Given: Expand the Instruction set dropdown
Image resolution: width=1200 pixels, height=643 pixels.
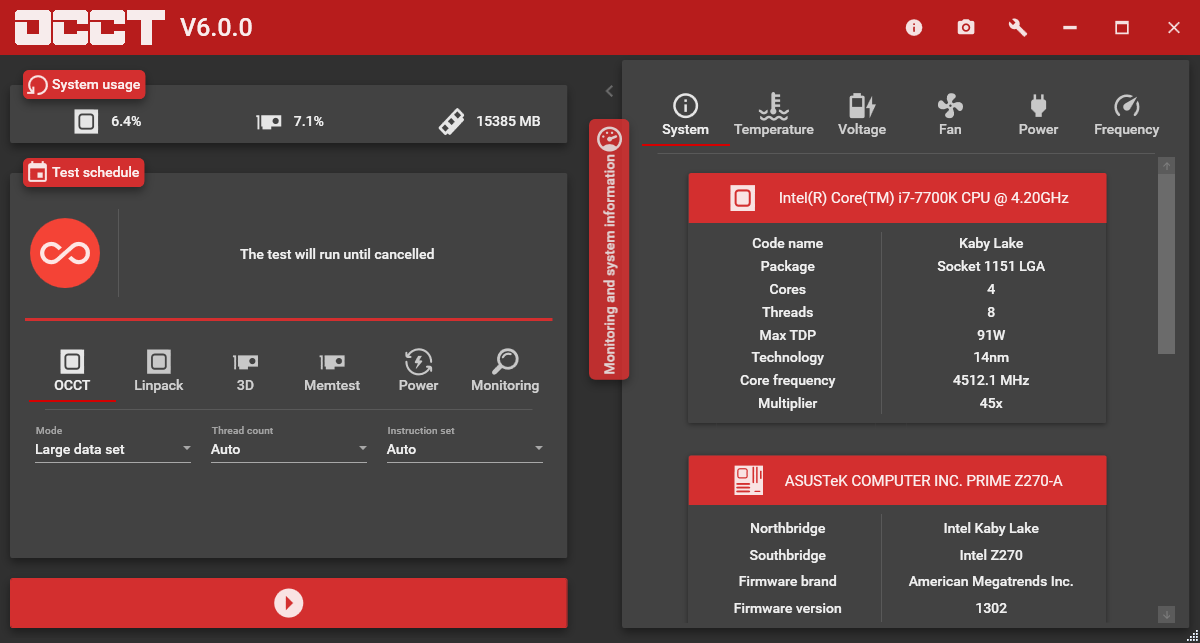Looking at the screenshot, I should tap(465, 449).
